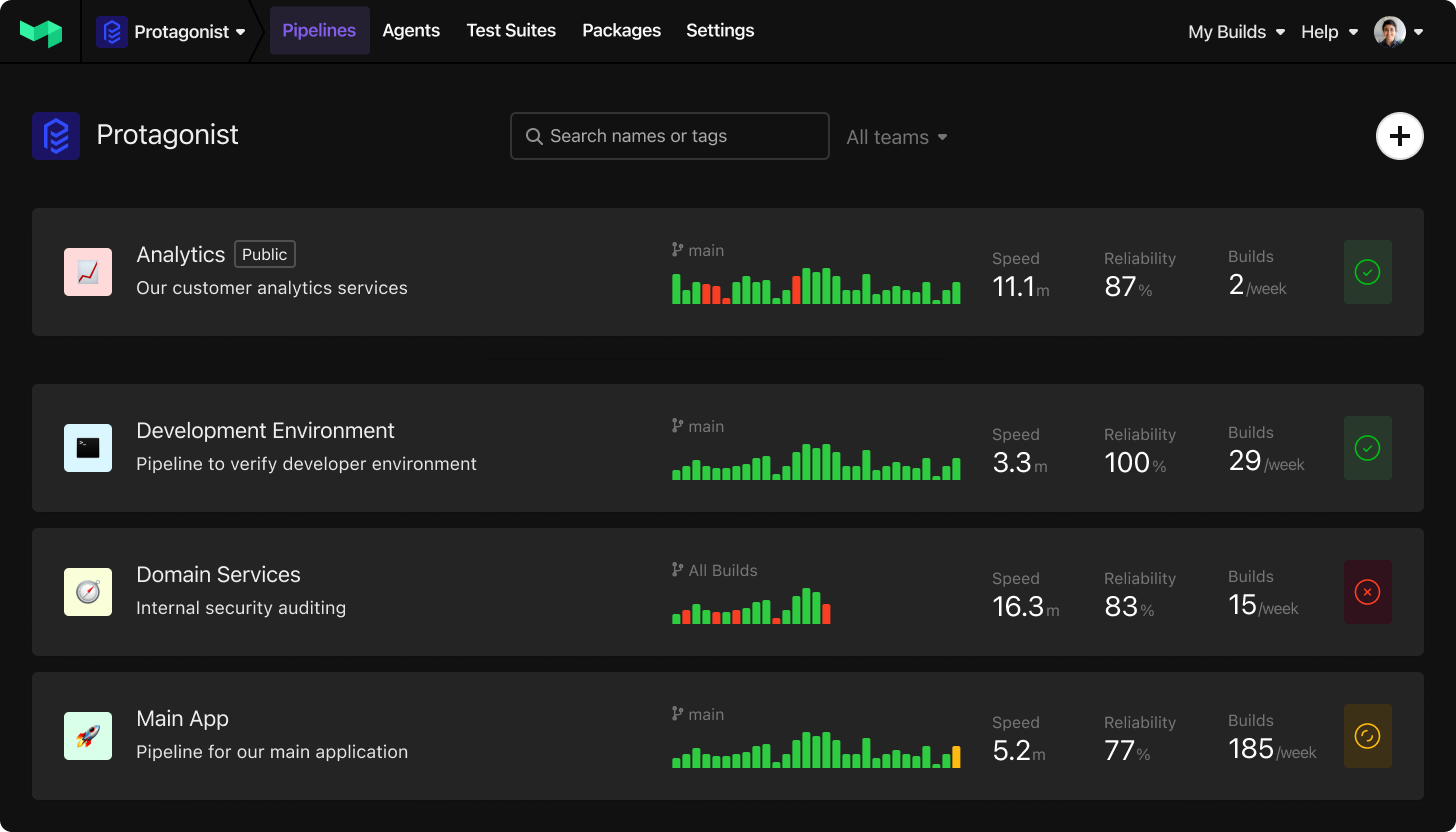
Task: Click the failed status icon for Domain Services
Action: tap(1367, 592)
